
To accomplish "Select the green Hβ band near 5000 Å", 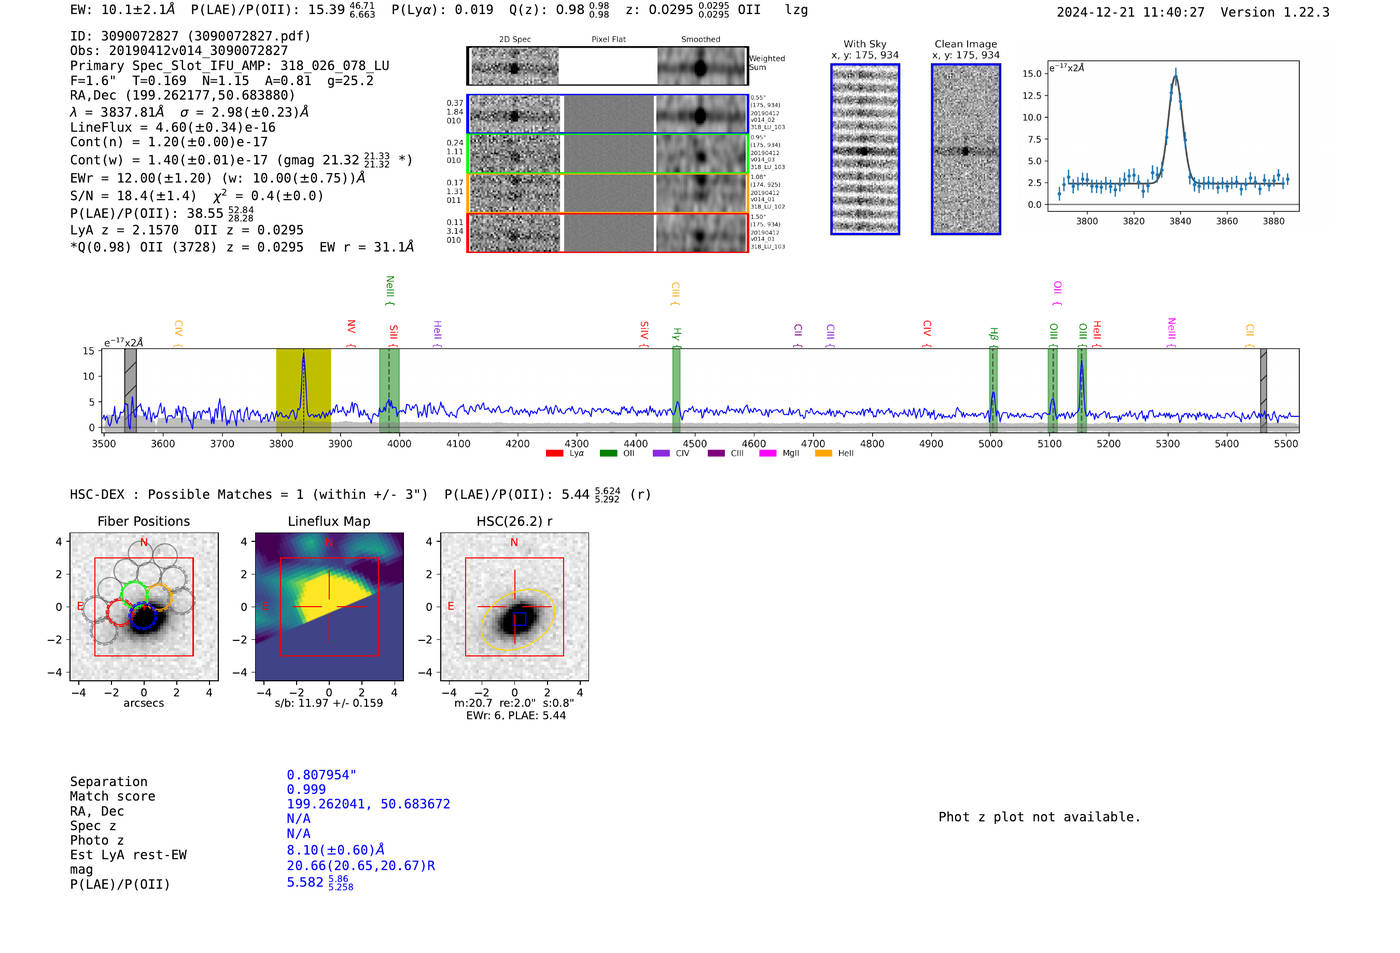I will 993,390.
